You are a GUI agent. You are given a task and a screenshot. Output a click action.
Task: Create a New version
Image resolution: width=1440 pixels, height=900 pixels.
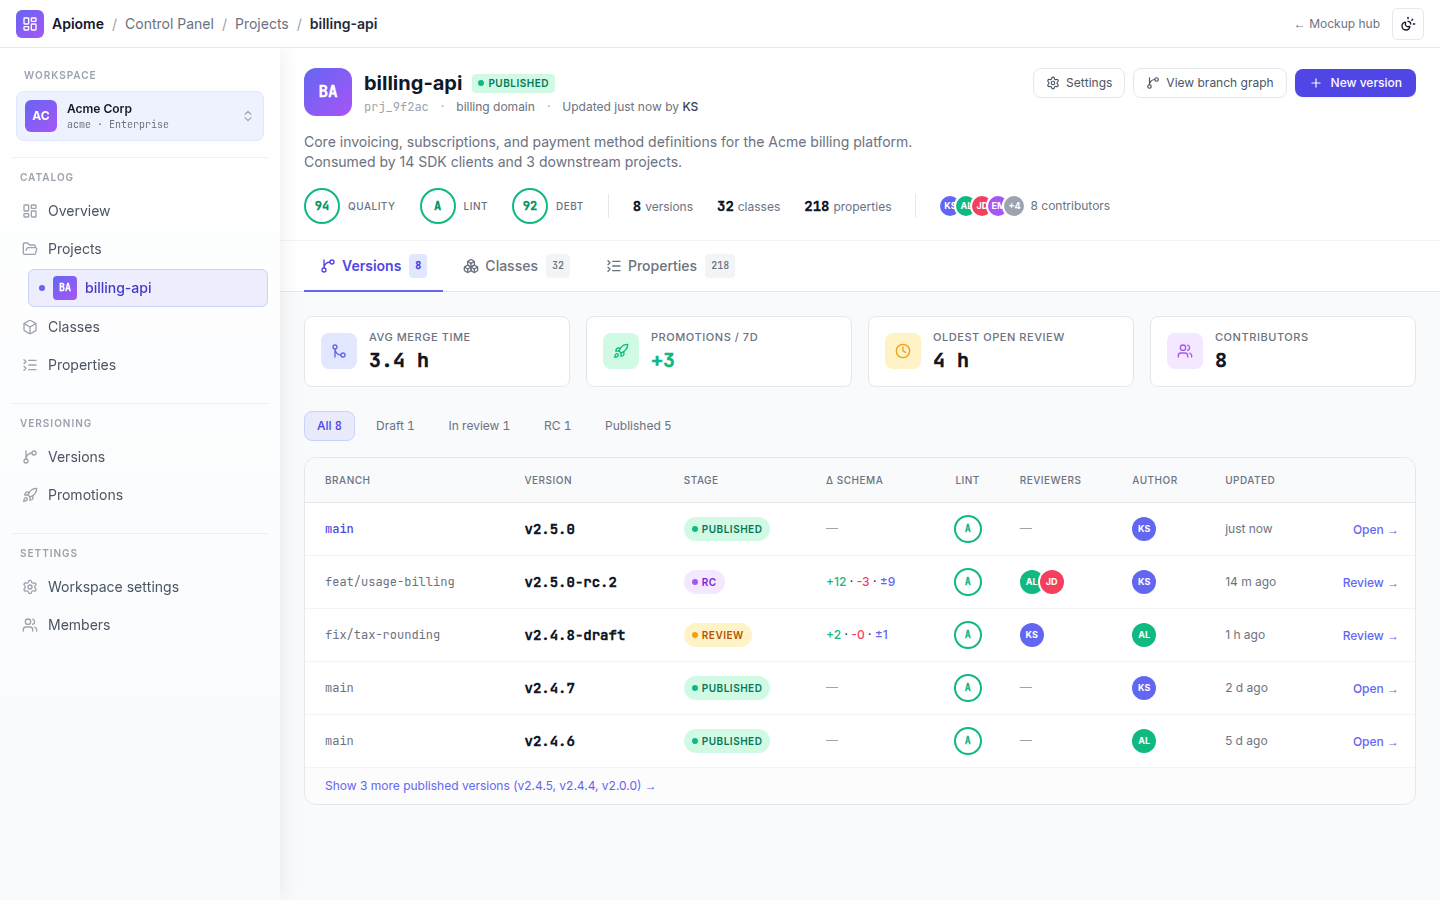[x=1355, y=83]
